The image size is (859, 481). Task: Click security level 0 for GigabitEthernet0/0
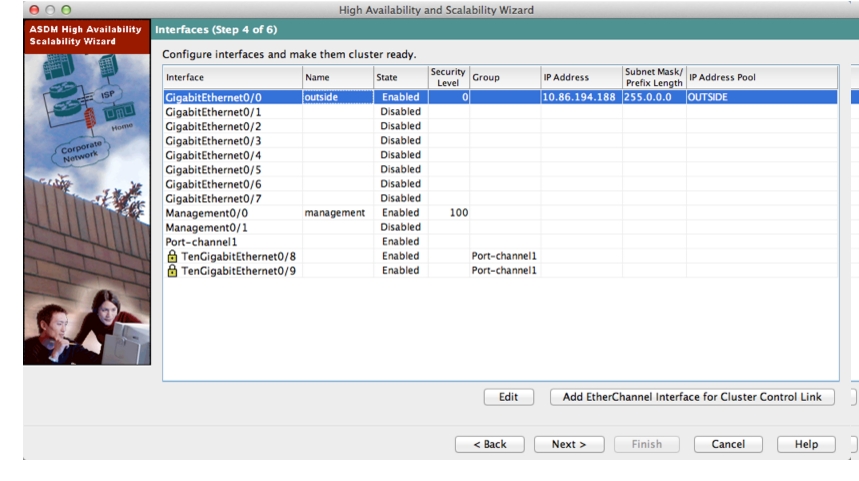tap(448, 97)
